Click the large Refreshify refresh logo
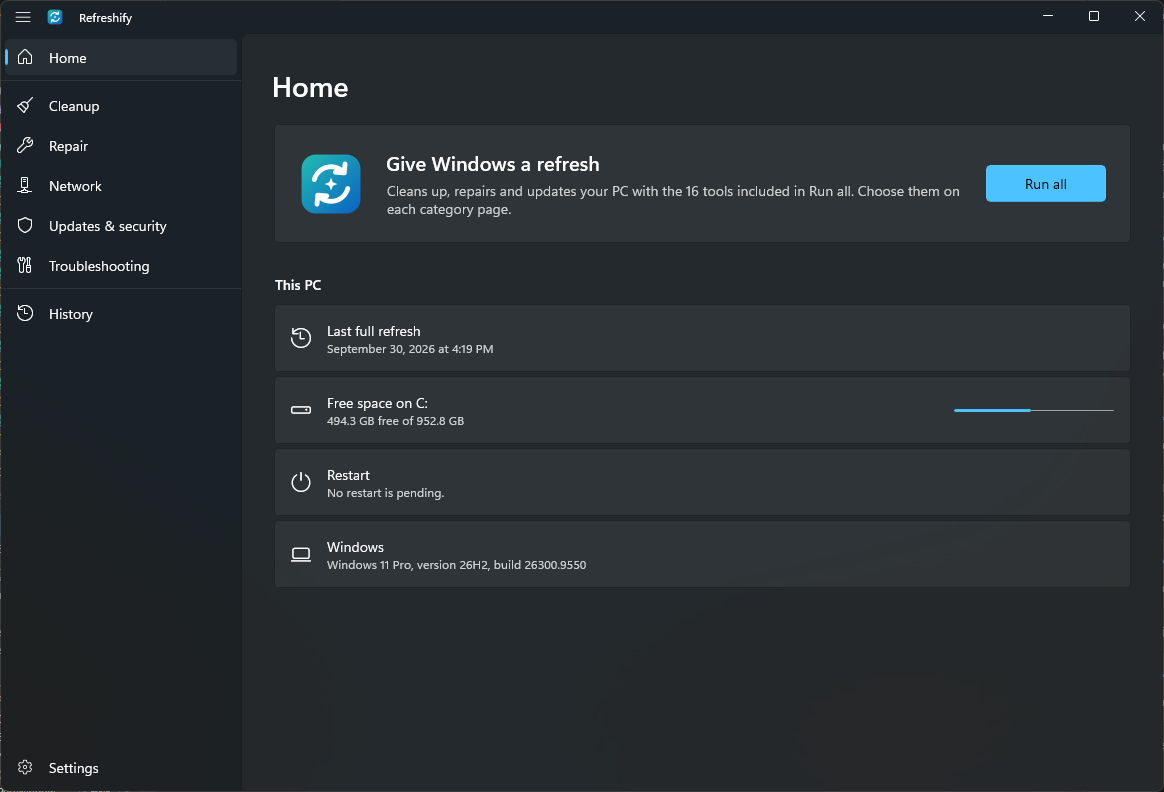This screenshot has height=792, width=1164. click(x=331, y=184)
